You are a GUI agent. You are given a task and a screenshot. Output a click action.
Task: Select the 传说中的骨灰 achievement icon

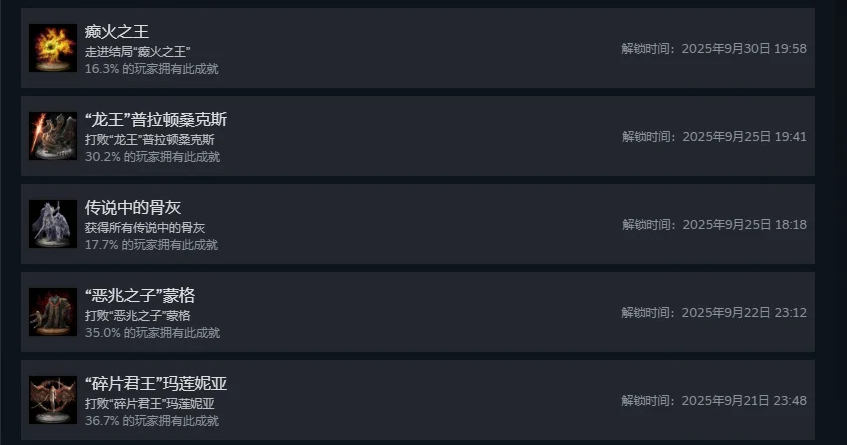[x=53, y=224]
